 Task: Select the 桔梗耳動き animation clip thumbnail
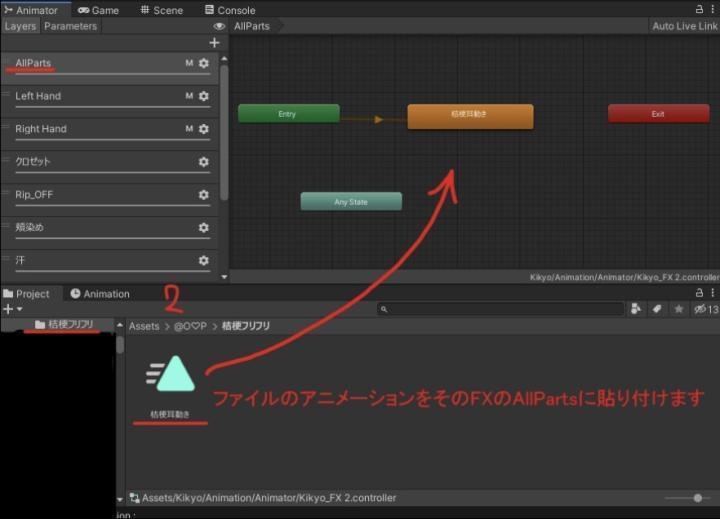point(170,374)
